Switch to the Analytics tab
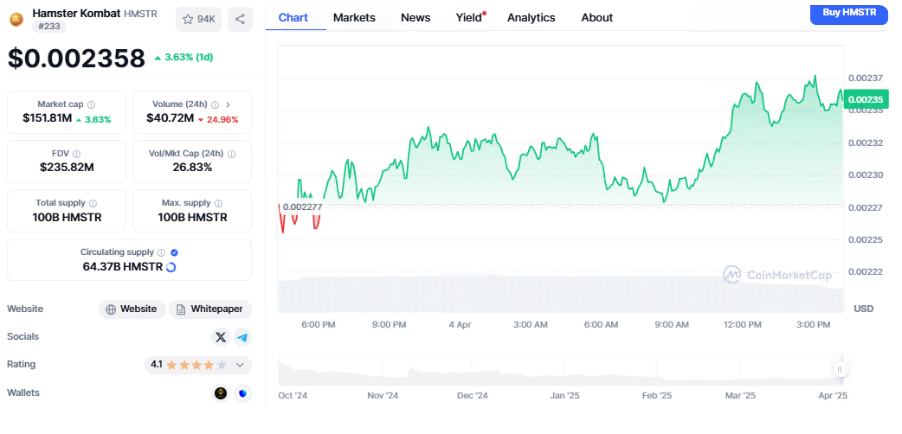 [x=531, y=17]
